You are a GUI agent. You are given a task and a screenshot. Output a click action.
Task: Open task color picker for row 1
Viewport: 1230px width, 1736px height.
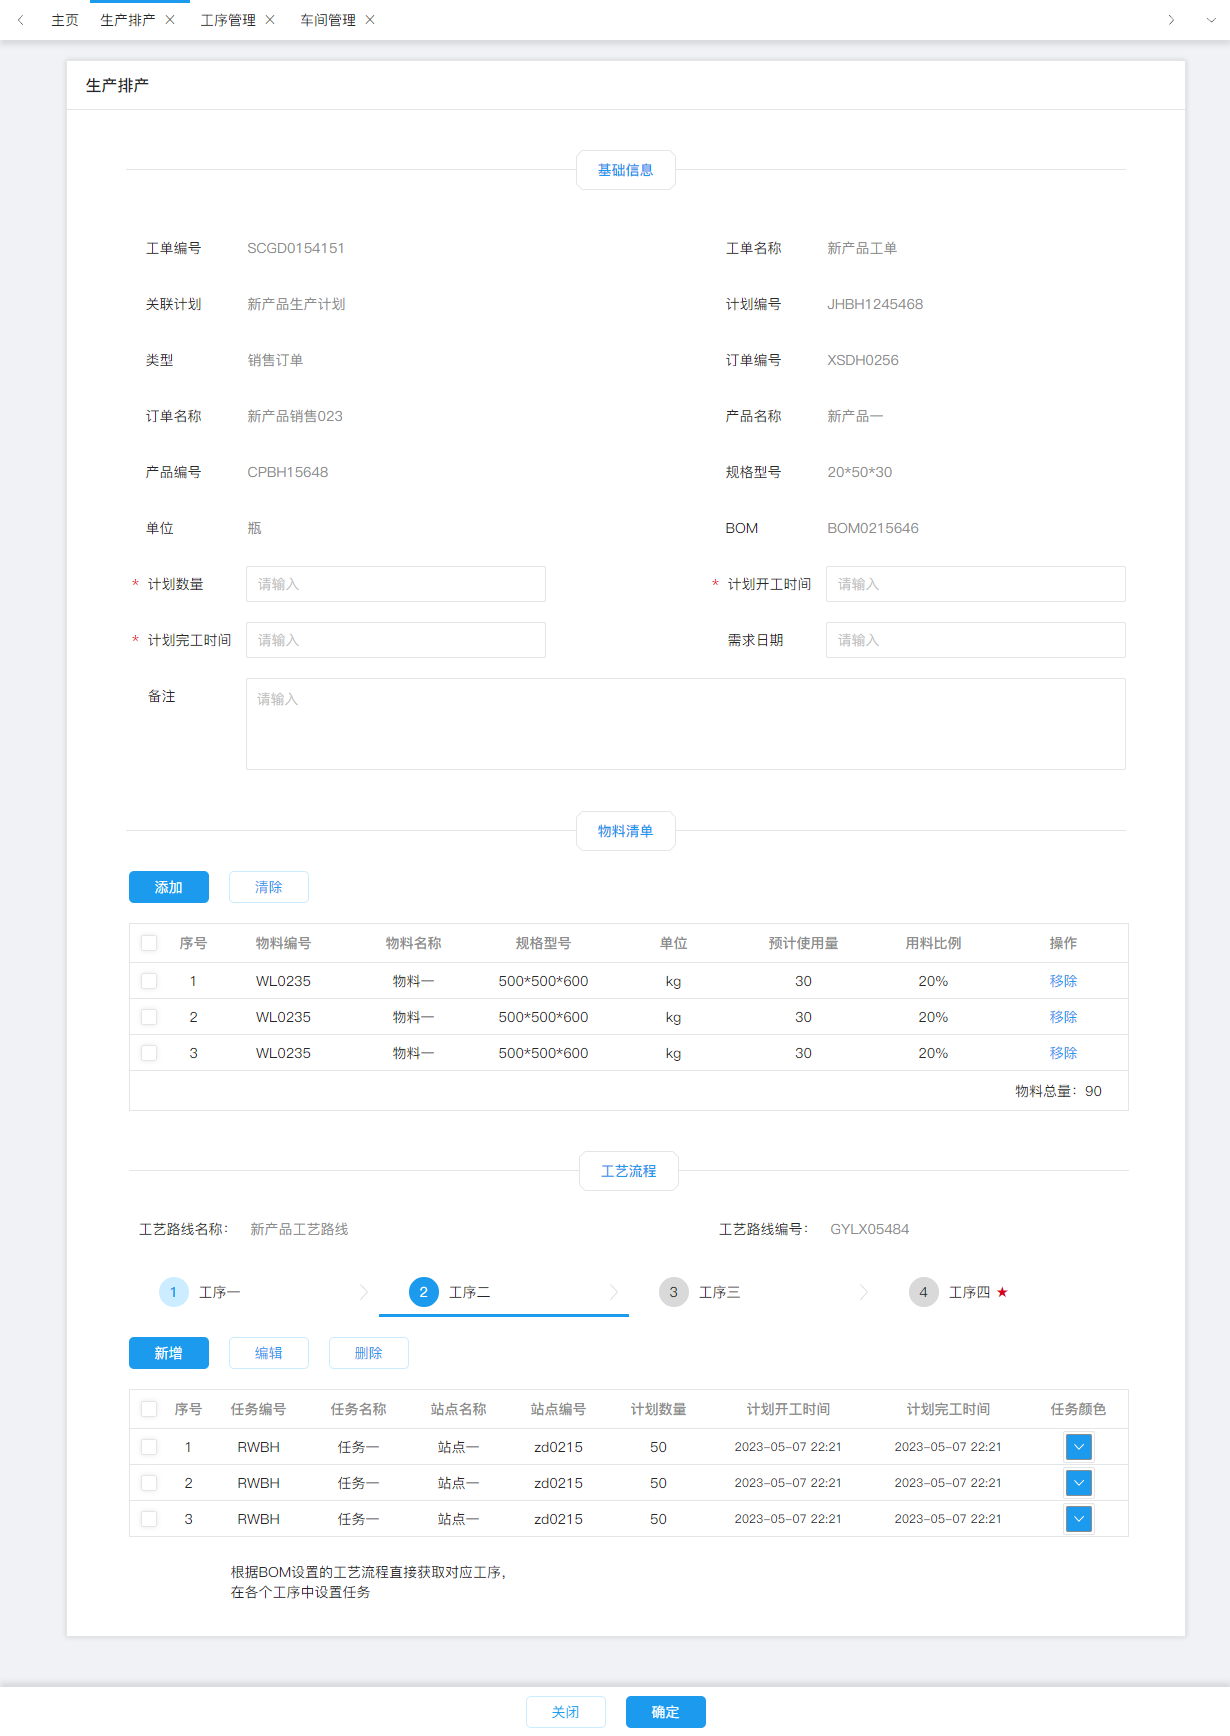point(1079,1447)
